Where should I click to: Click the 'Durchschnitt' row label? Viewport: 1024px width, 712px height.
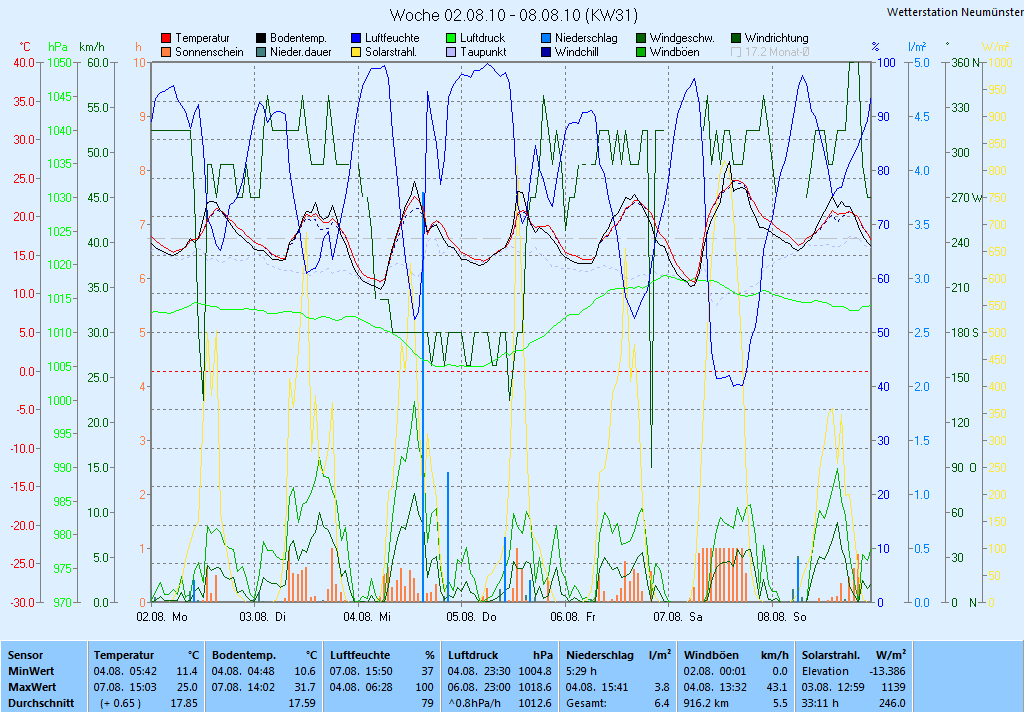tap(41, 704)
